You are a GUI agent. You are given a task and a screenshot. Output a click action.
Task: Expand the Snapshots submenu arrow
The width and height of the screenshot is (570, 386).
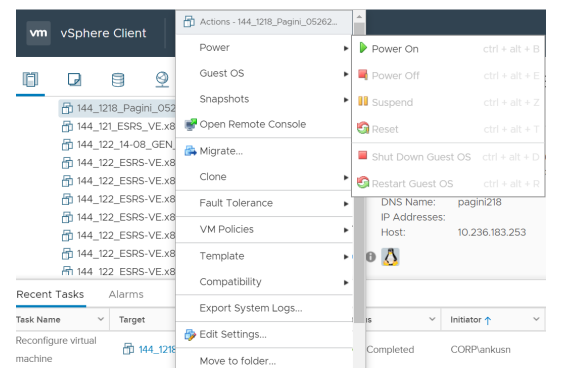pos(346,100)
